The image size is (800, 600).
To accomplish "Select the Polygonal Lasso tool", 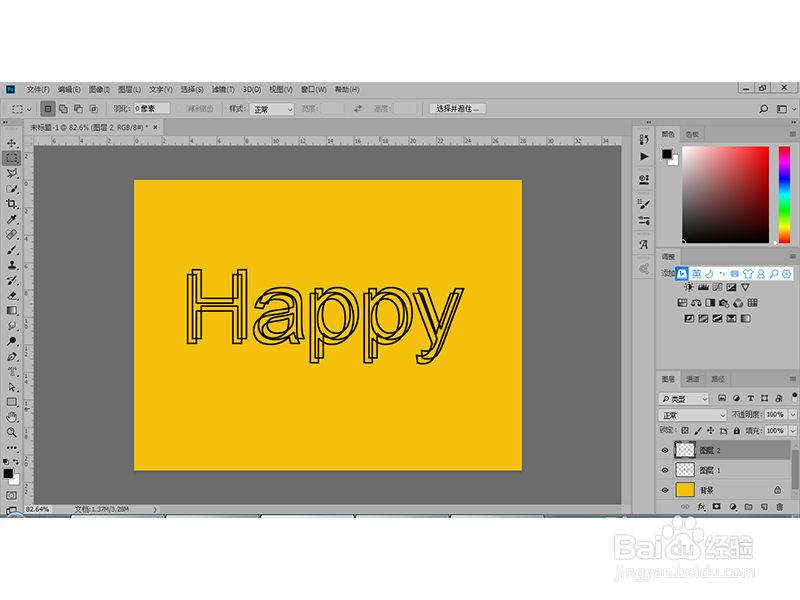I will pos(11,173).
